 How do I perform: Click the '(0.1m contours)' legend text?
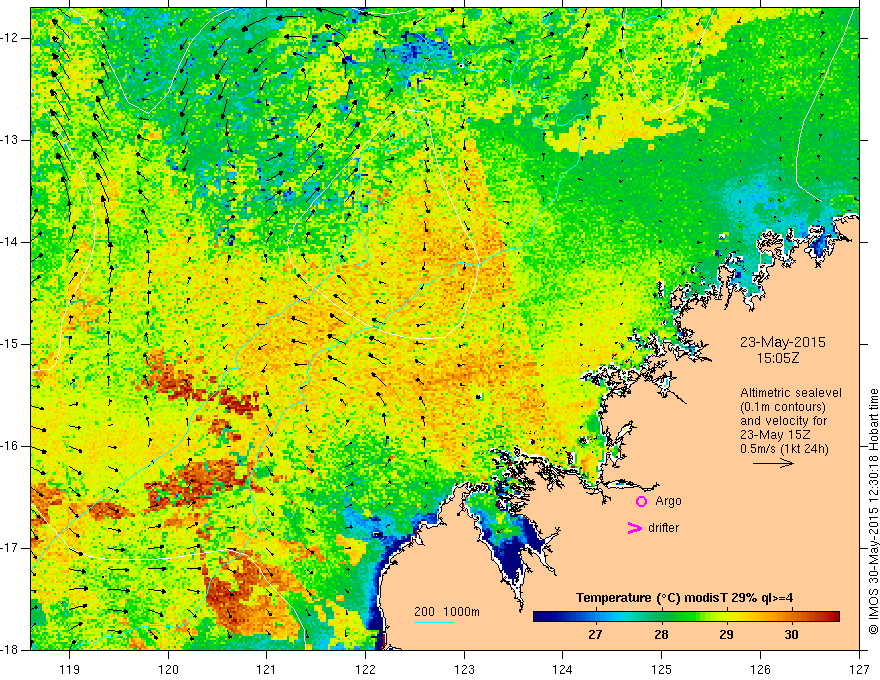[x=783, y=407]
